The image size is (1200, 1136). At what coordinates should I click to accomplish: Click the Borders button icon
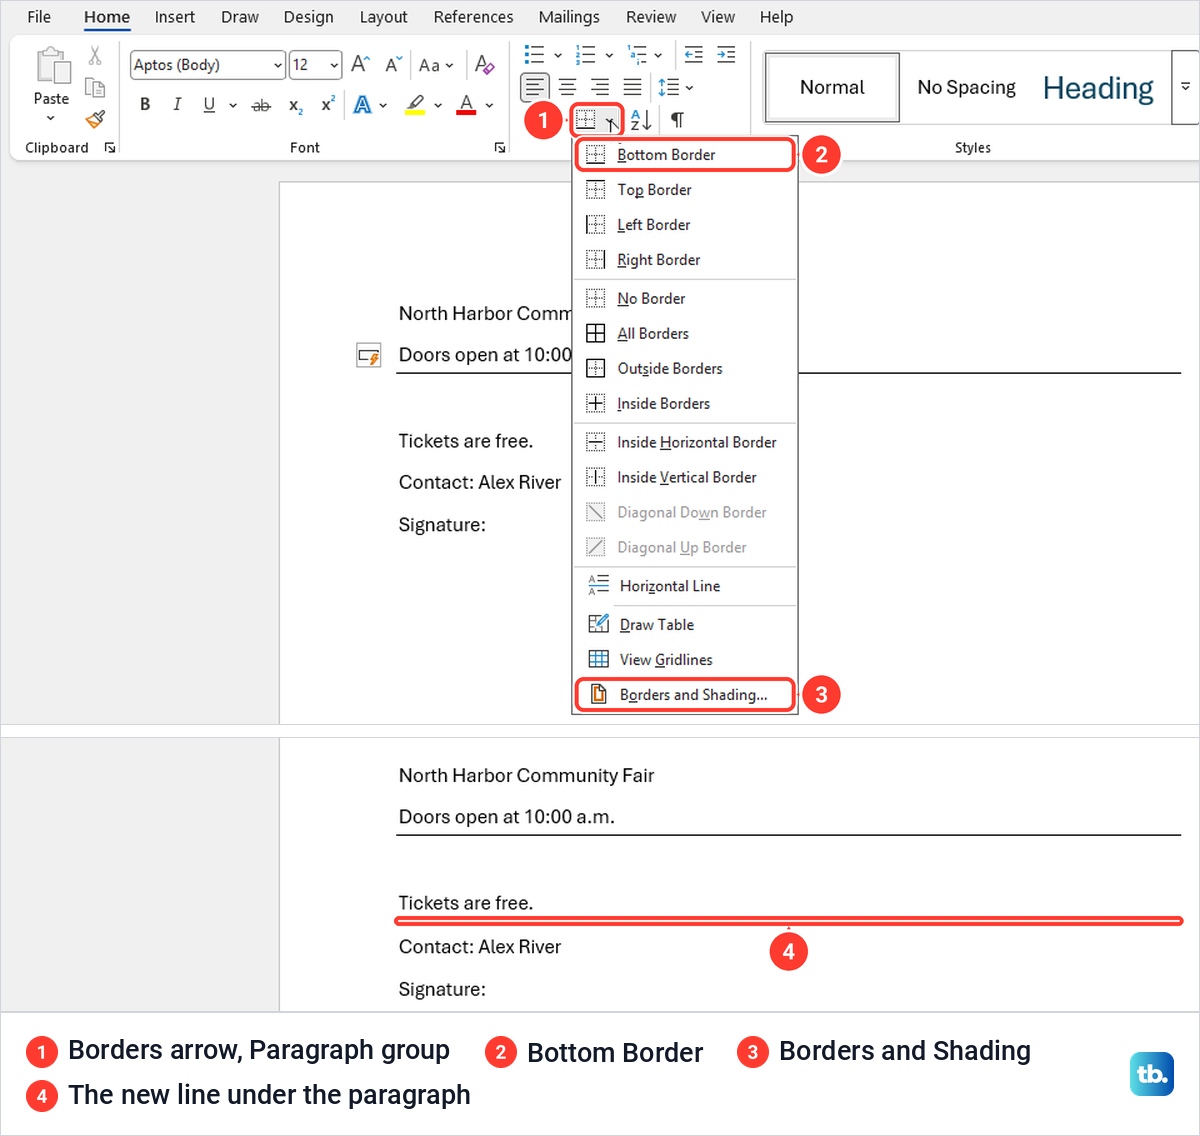click(586, 120)
